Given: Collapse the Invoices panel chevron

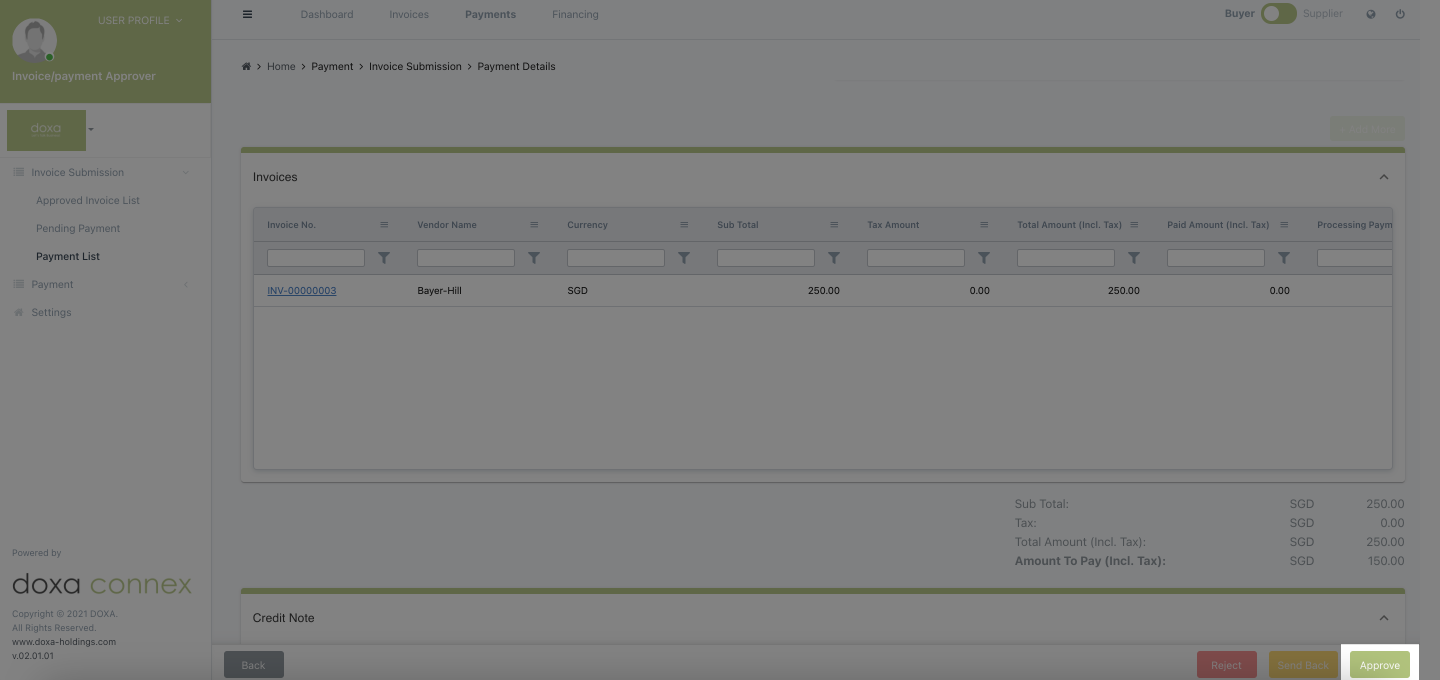Looking at the screenshot, I should tap(1384, 177).
